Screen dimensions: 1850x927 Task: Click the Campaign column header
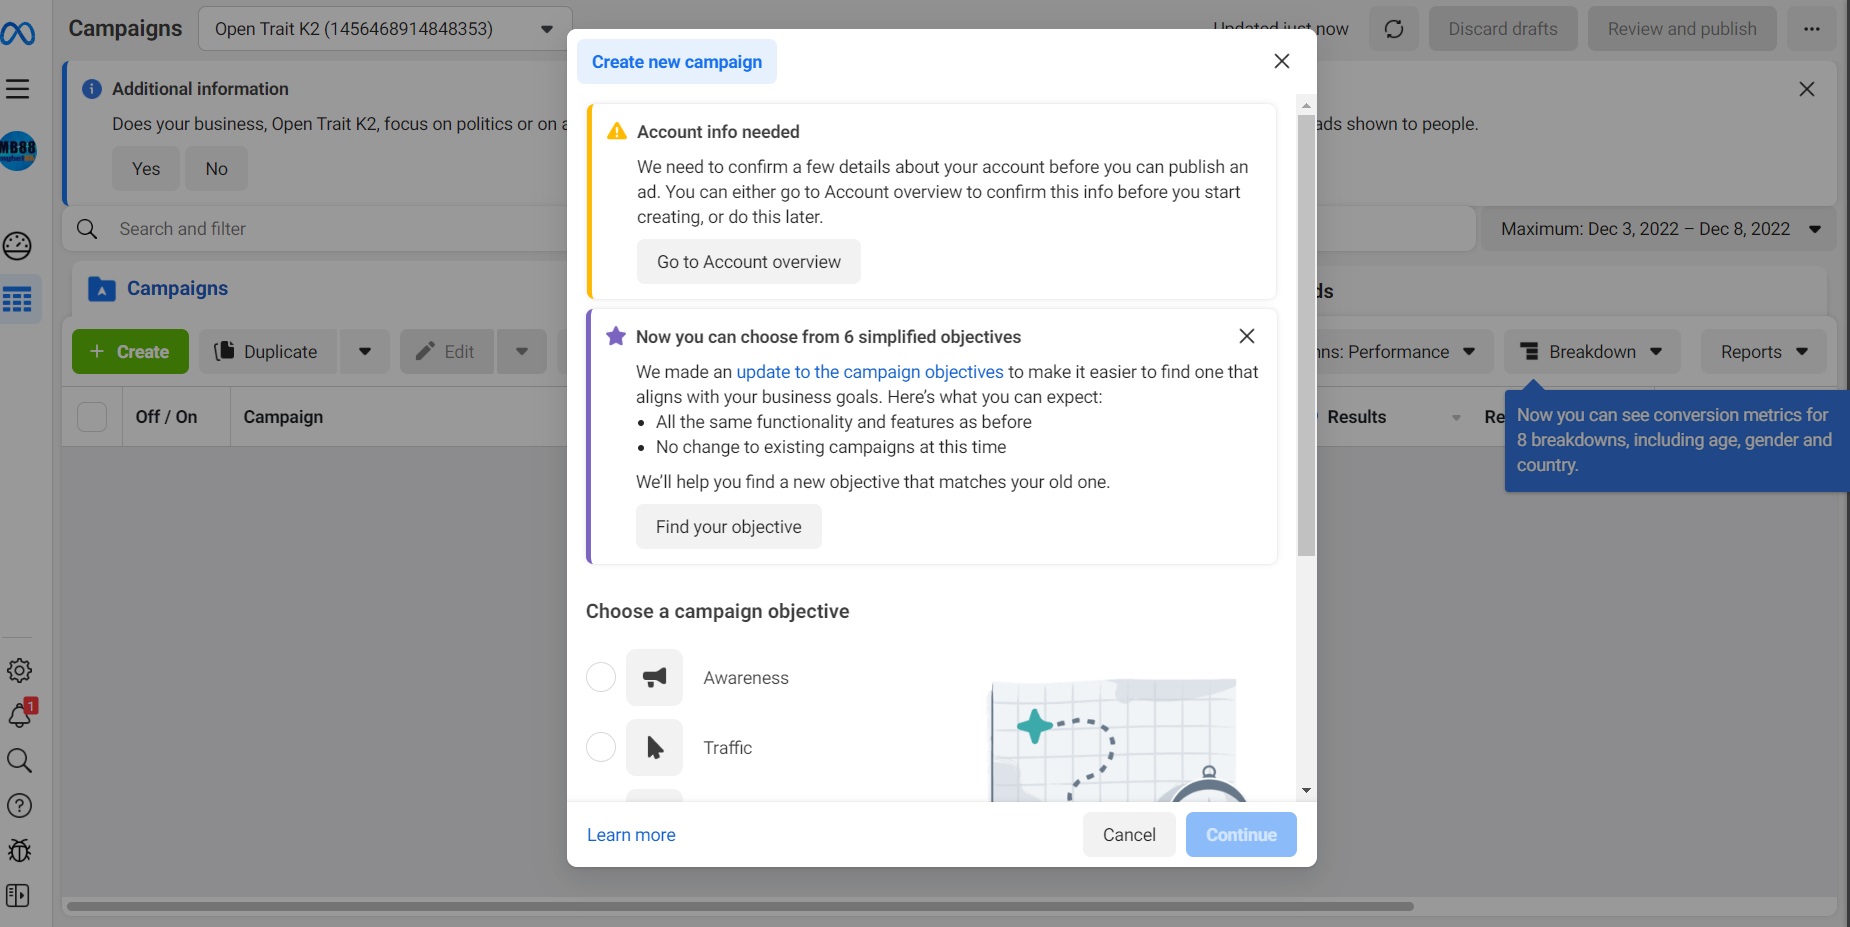point(283,417)
